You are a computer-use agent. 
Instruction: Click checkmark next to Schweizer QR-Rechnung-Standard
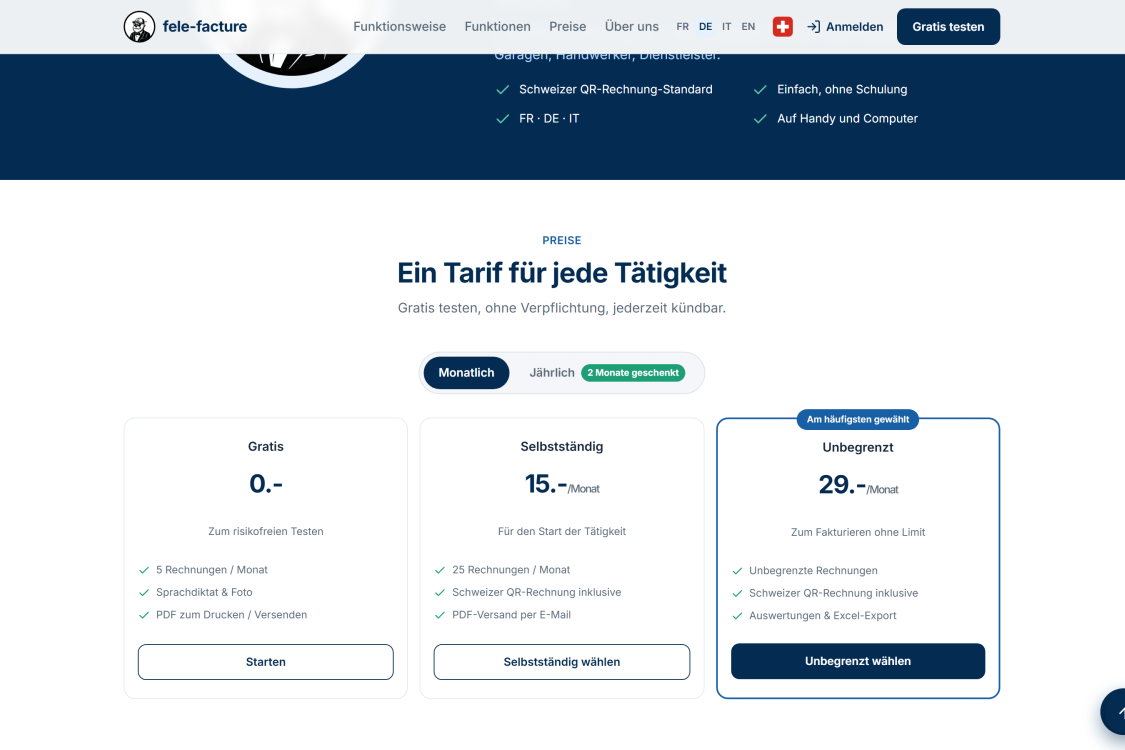click(503, 90)
